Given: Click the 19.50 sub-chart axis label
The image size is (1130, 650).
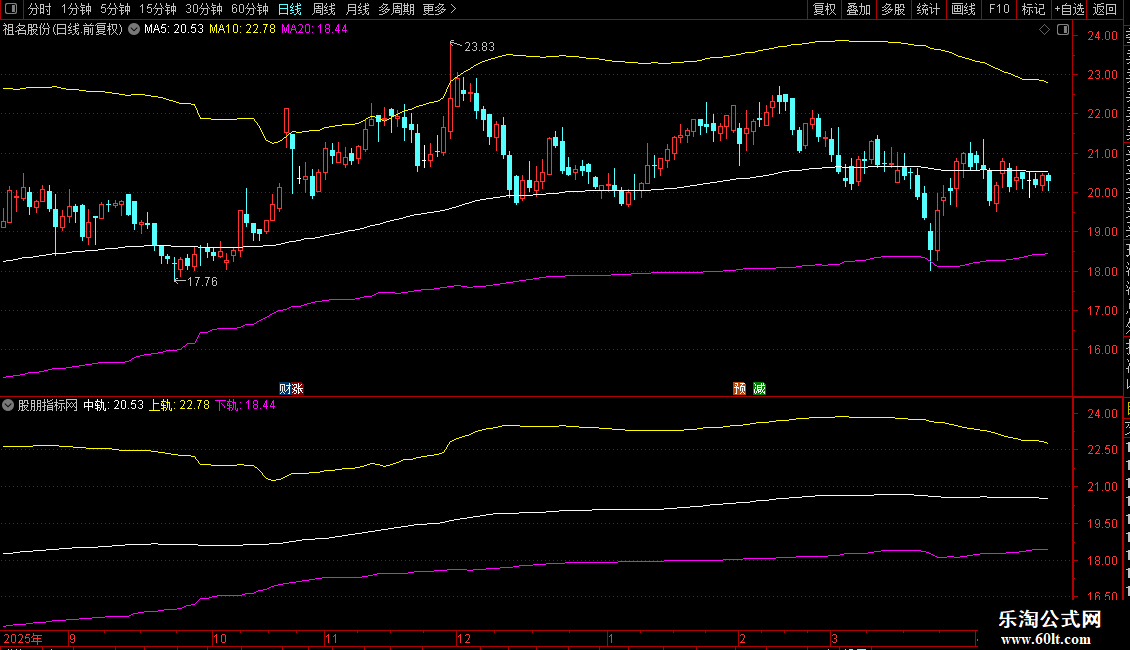Looking at the screenshot, I should (x=1102, y=524).
